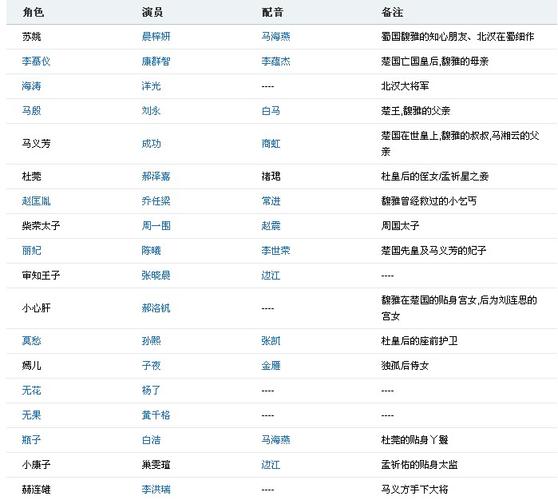Click the note 孟祈佑的贴身太监

419,464
